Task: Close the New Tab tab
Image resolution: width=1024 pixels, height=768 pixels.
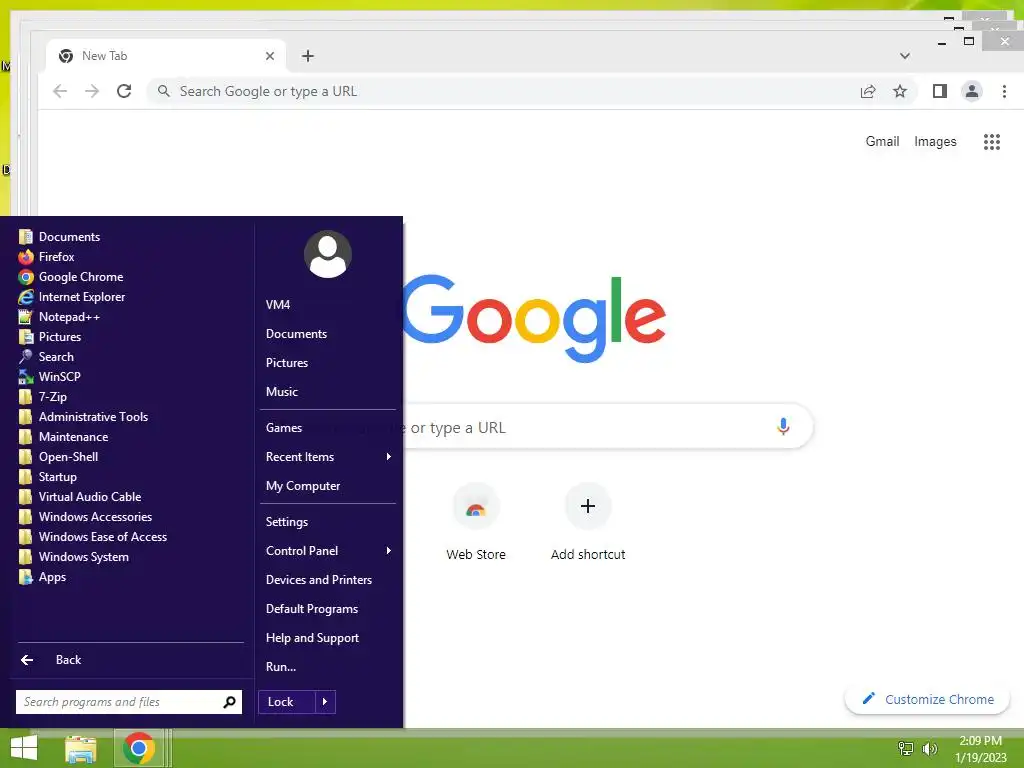Action: 270,56
